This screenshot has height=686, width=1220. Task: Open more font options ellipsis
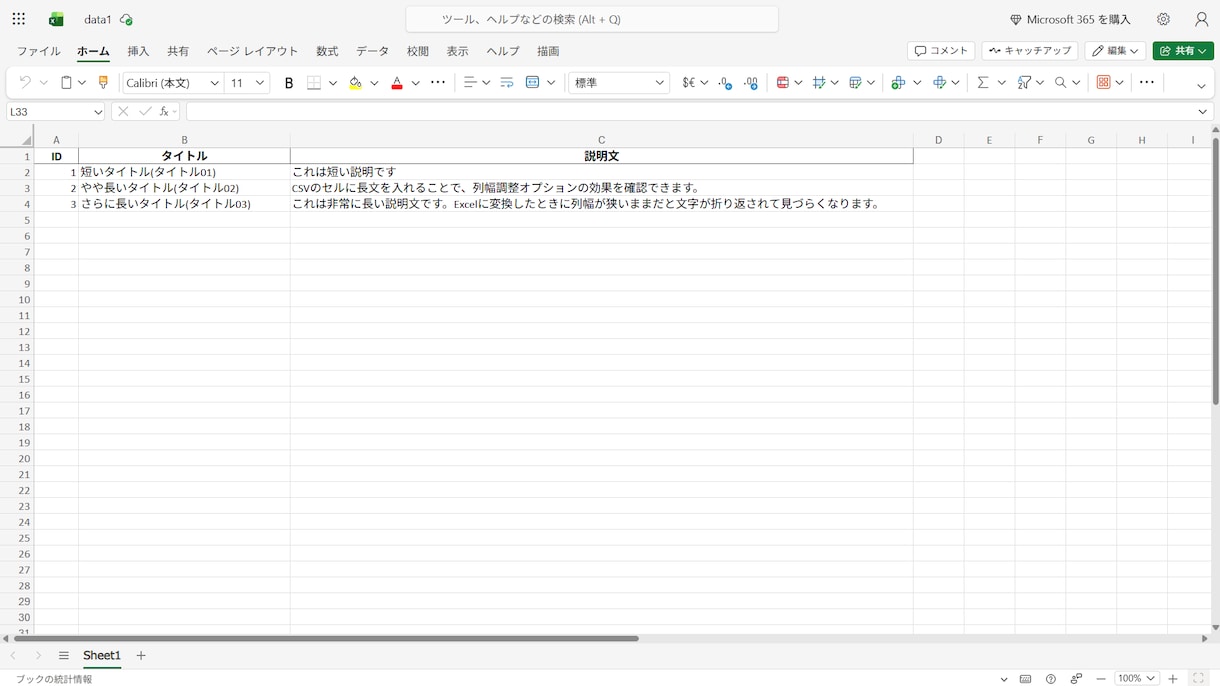pos(438,83)
